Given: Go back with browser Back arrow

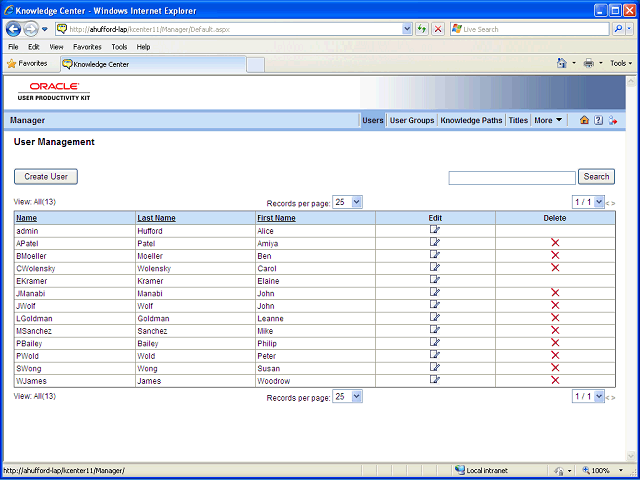Looking at the screenshot, I should 13,29.
